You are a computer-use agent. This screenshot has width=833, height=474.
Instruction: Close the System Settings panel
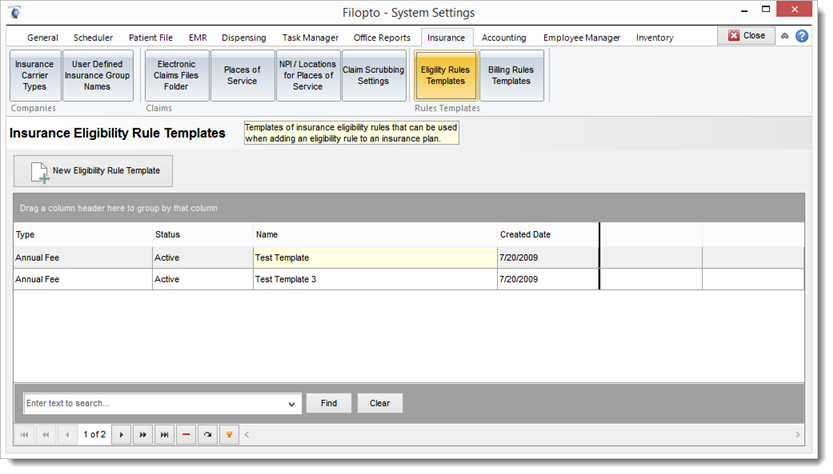746,36
